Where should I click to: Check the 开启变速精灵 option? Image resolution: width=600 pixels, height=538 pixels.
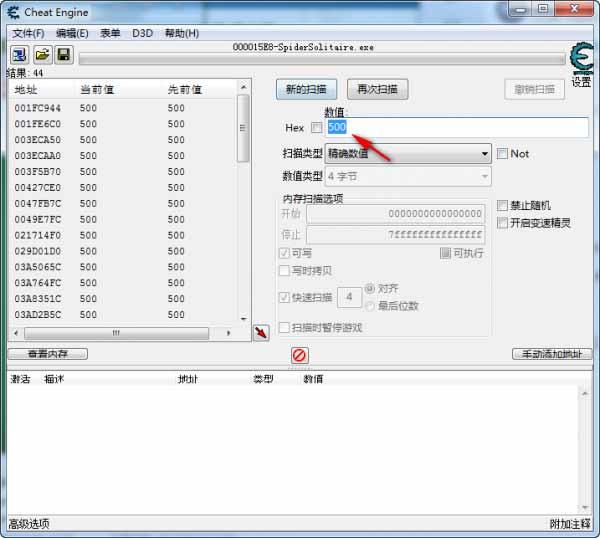pos(503,223)
